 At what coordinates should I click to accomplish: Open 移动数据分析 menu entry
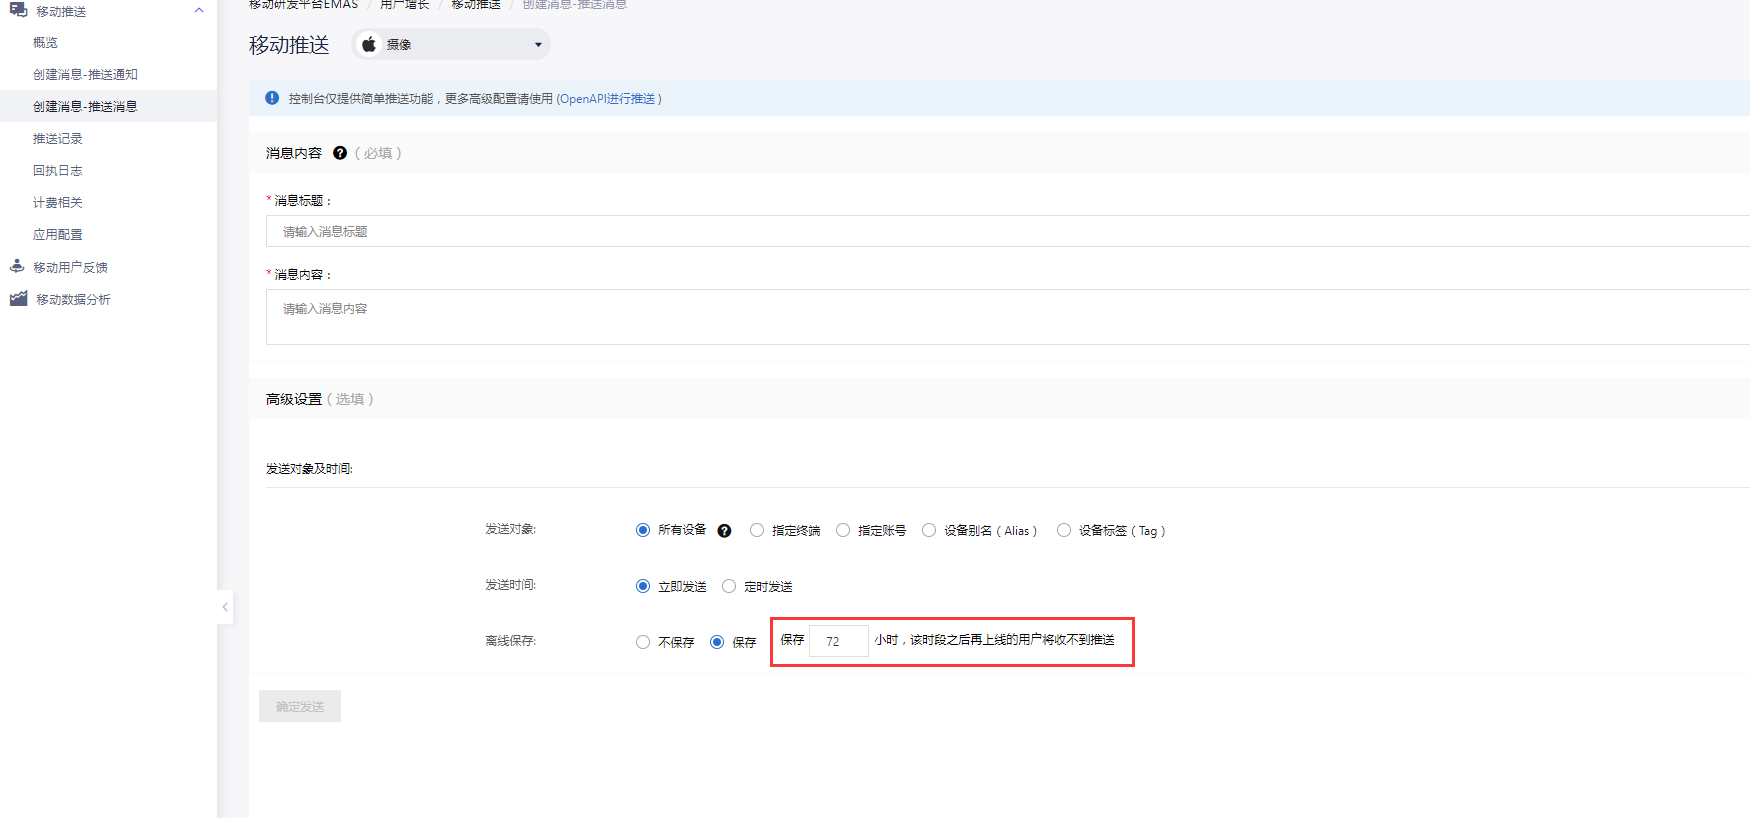[x=74, y=300]
